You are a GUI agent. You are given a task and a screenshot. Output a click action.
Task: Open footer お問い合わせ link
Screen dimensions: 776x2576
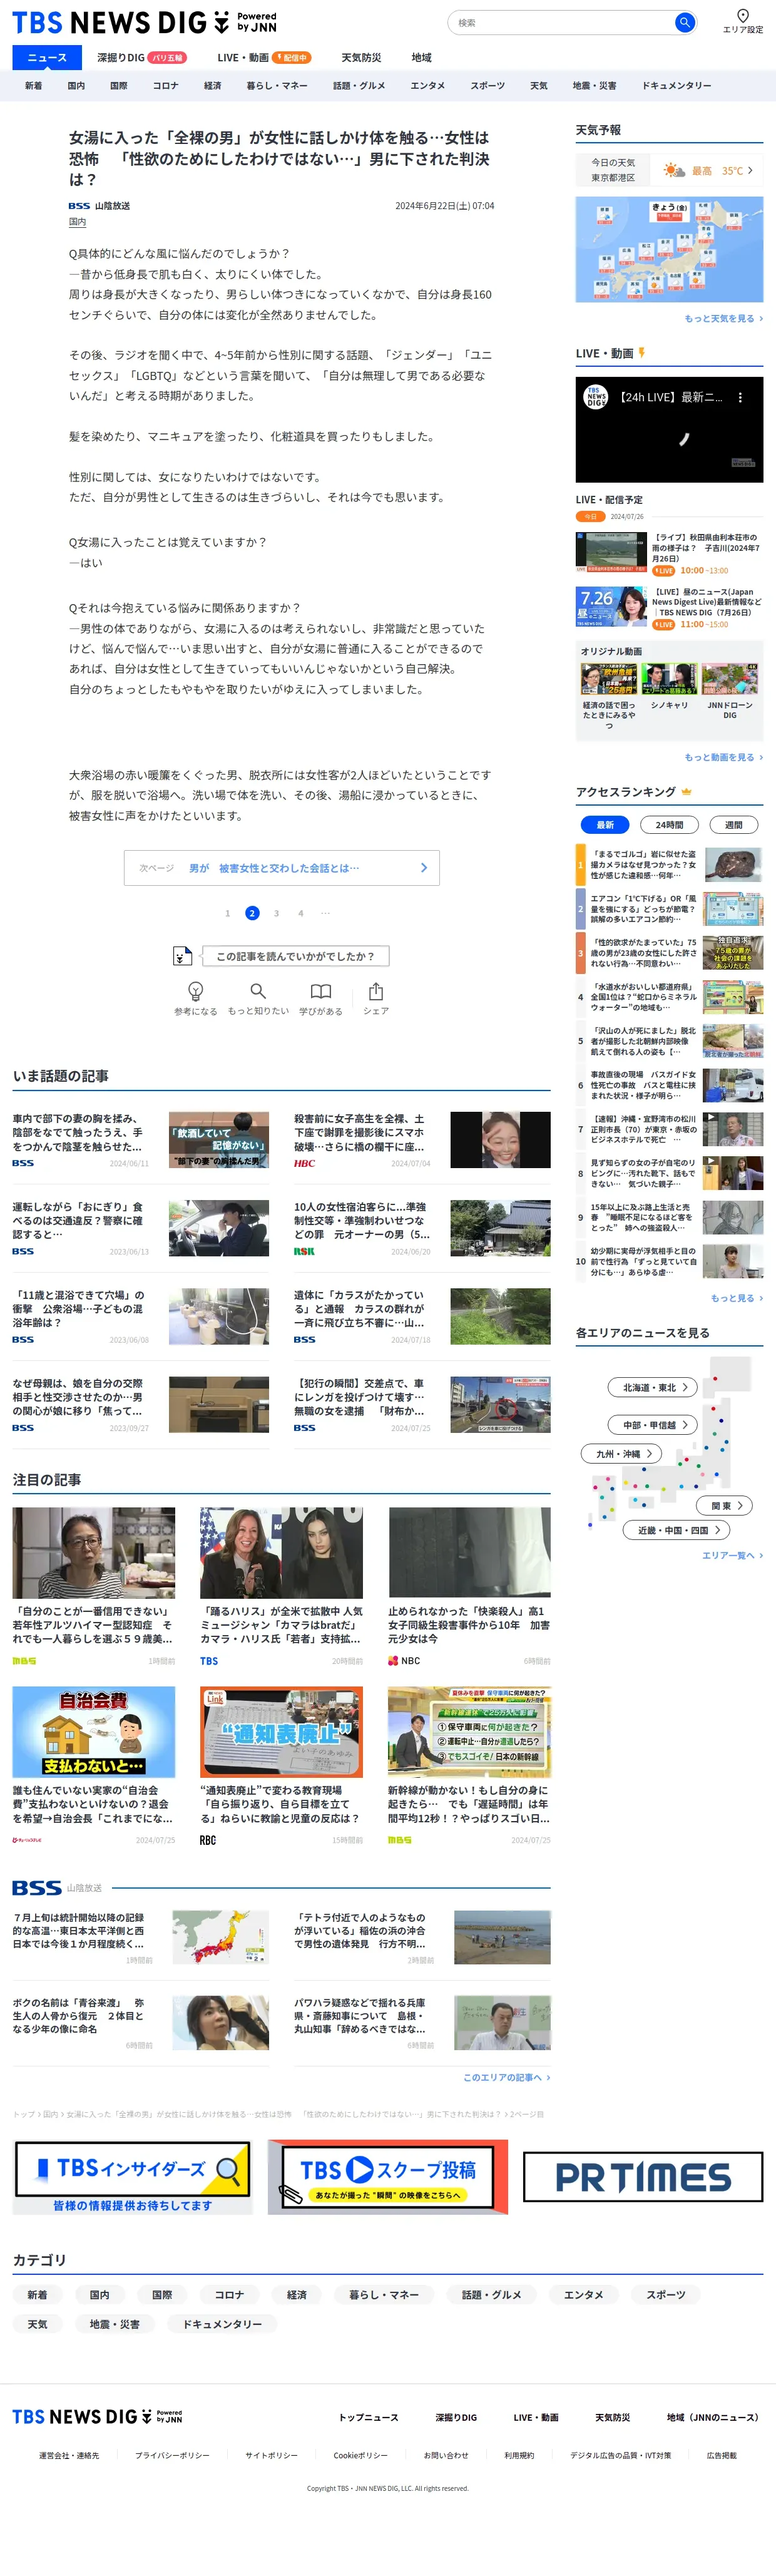(446, 2455)
